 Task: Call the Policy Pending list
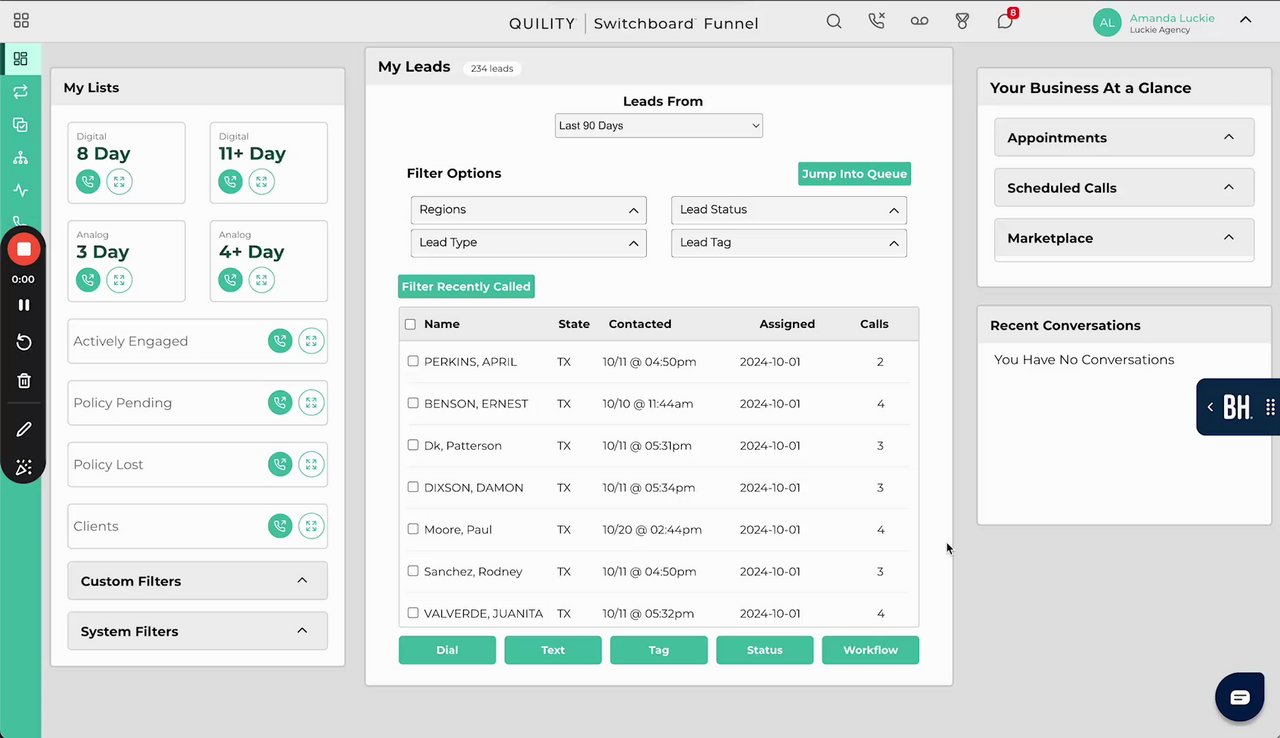(x=280, y=403)
